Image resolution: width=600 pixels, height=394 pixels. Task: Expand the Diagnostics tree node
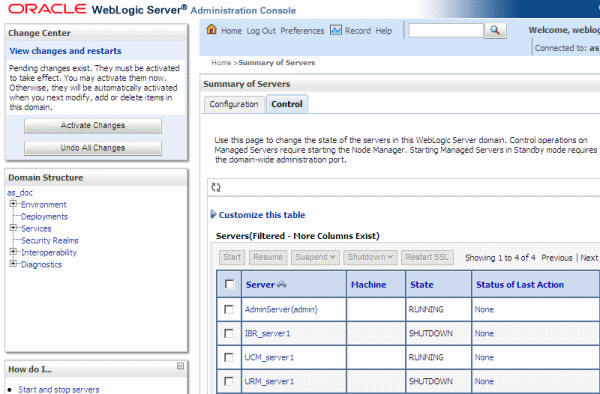click(13, 264)
